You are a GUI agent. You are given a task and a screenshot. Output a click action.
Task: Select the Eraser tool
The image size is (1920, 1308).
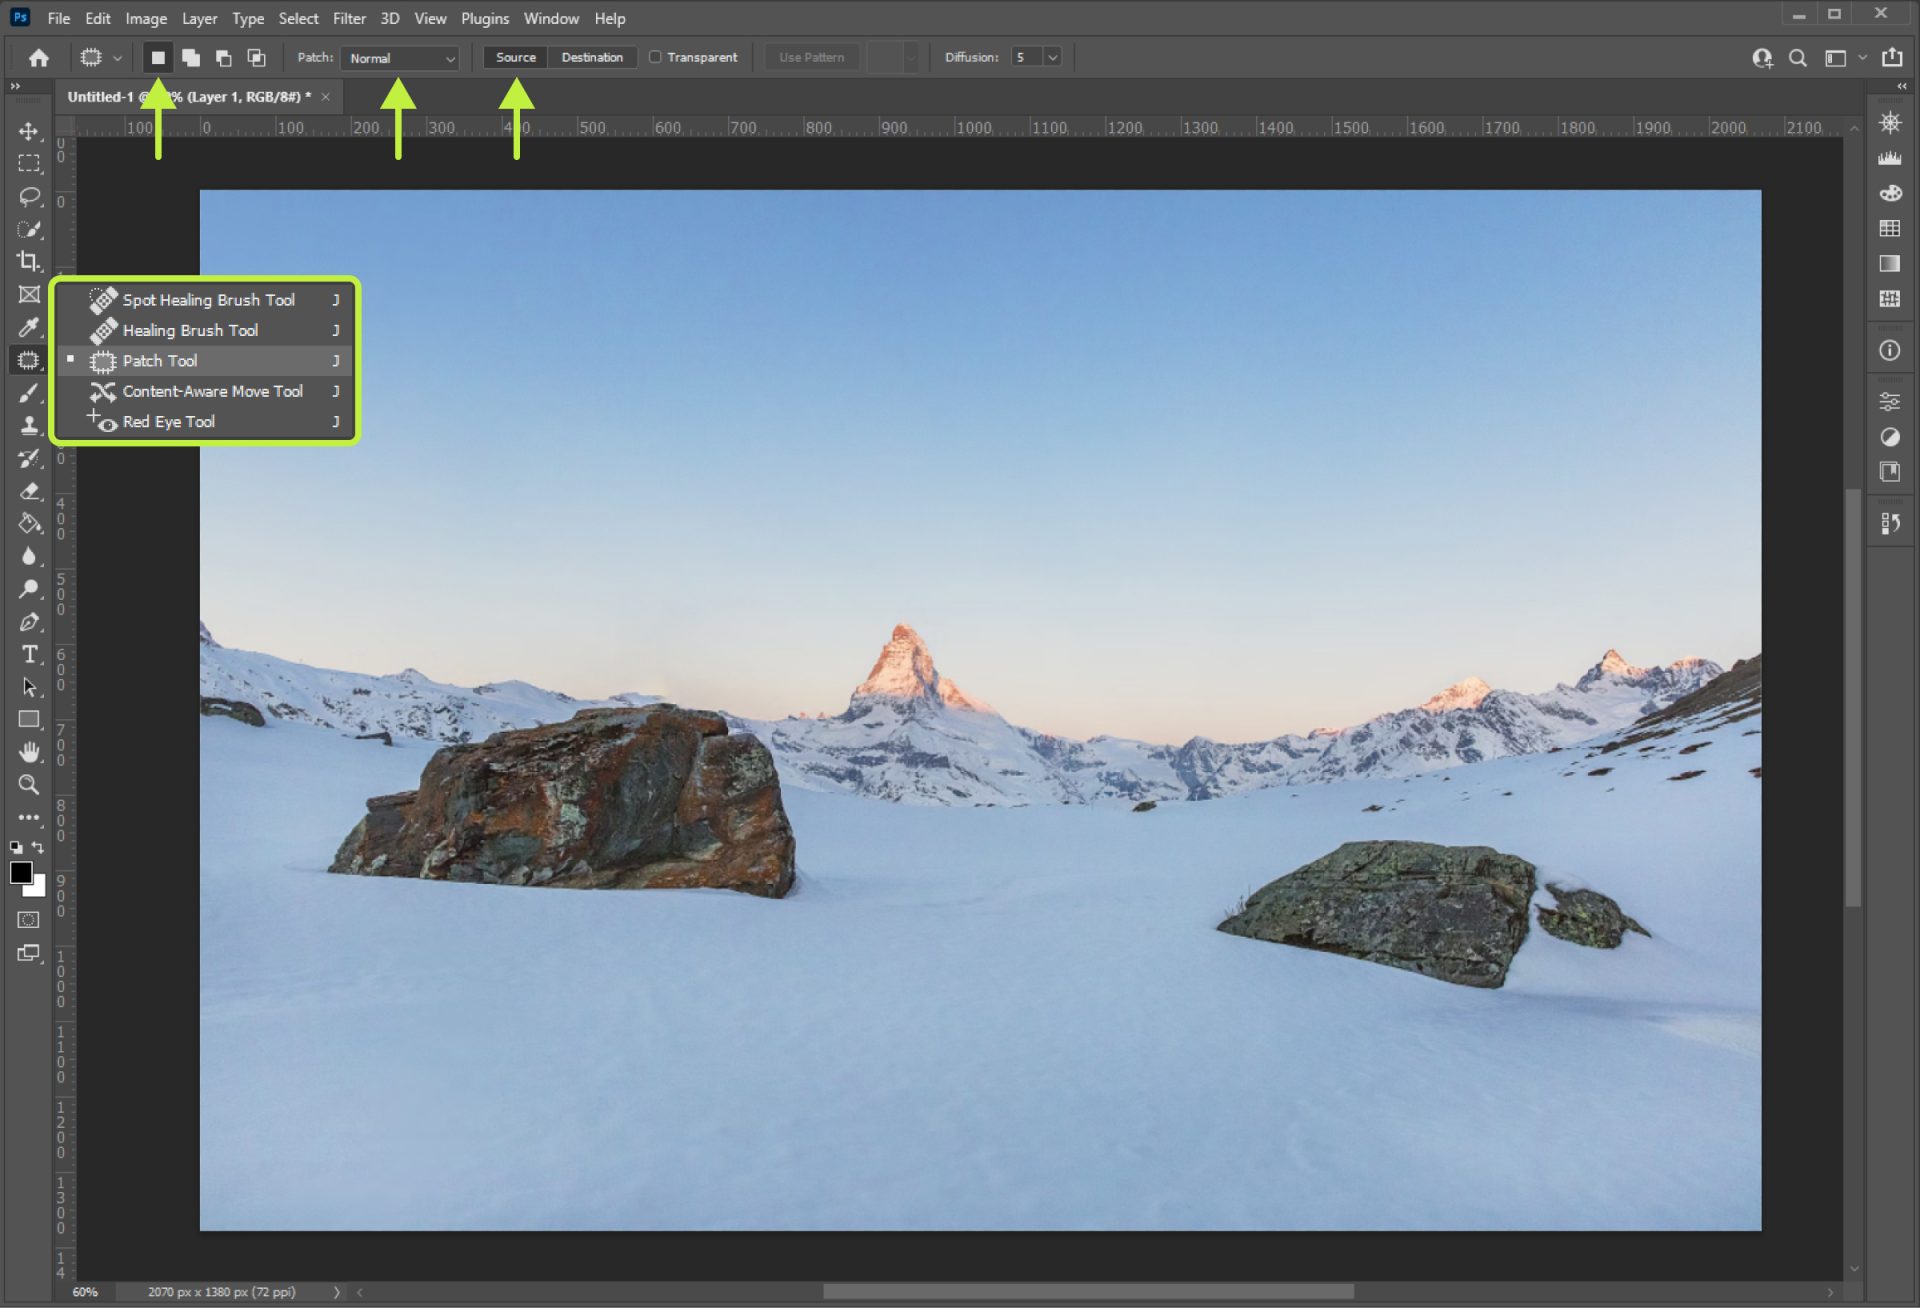[x=29, y=491]
